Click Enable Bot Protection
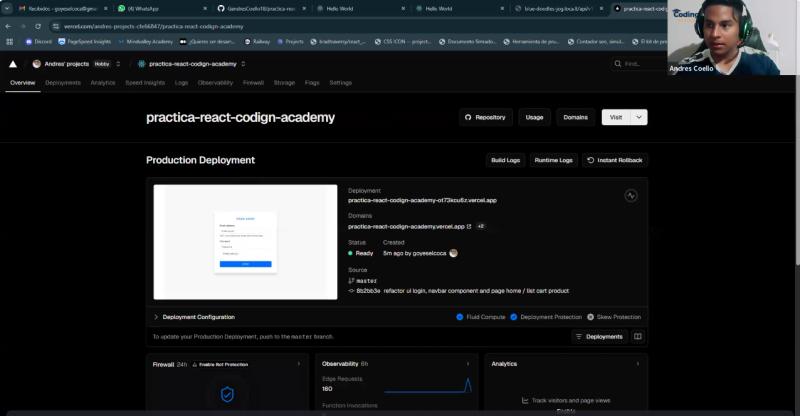The image size is (800, 416). 220,364
